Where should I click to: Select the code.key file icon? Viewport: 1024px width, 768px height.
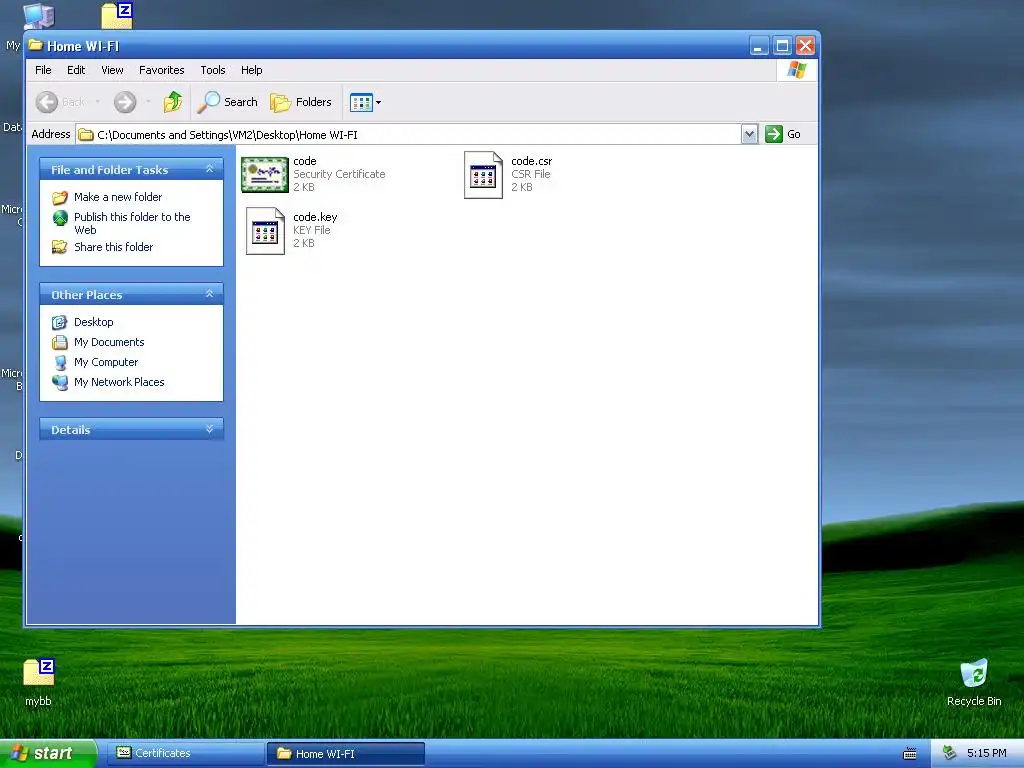pyautogui.click(x=265, y=231)
